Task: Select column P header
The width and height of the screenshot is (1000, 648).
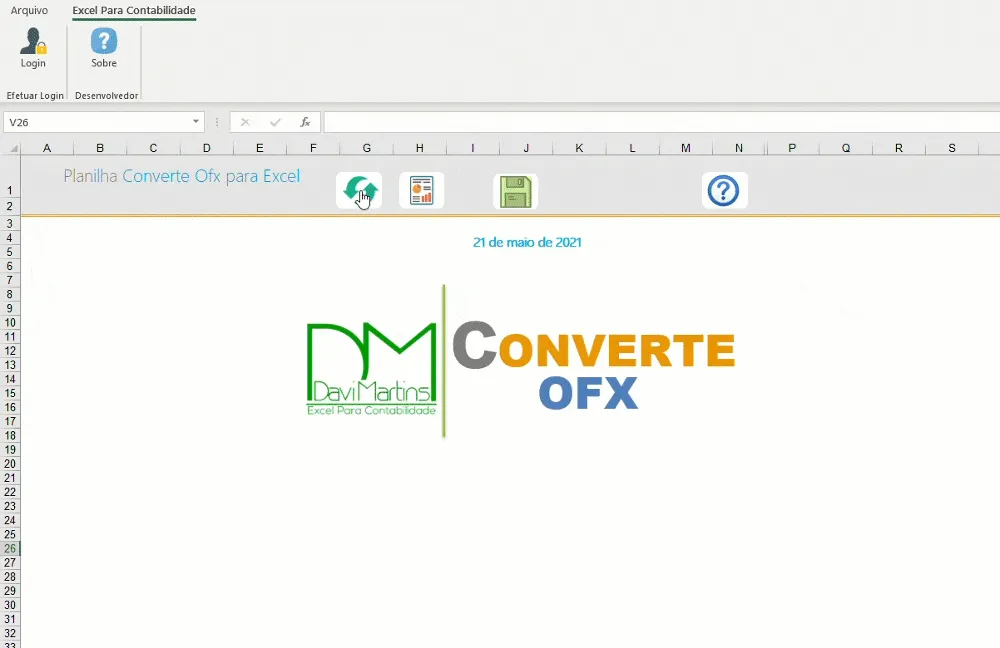Action: pos(792,148)
